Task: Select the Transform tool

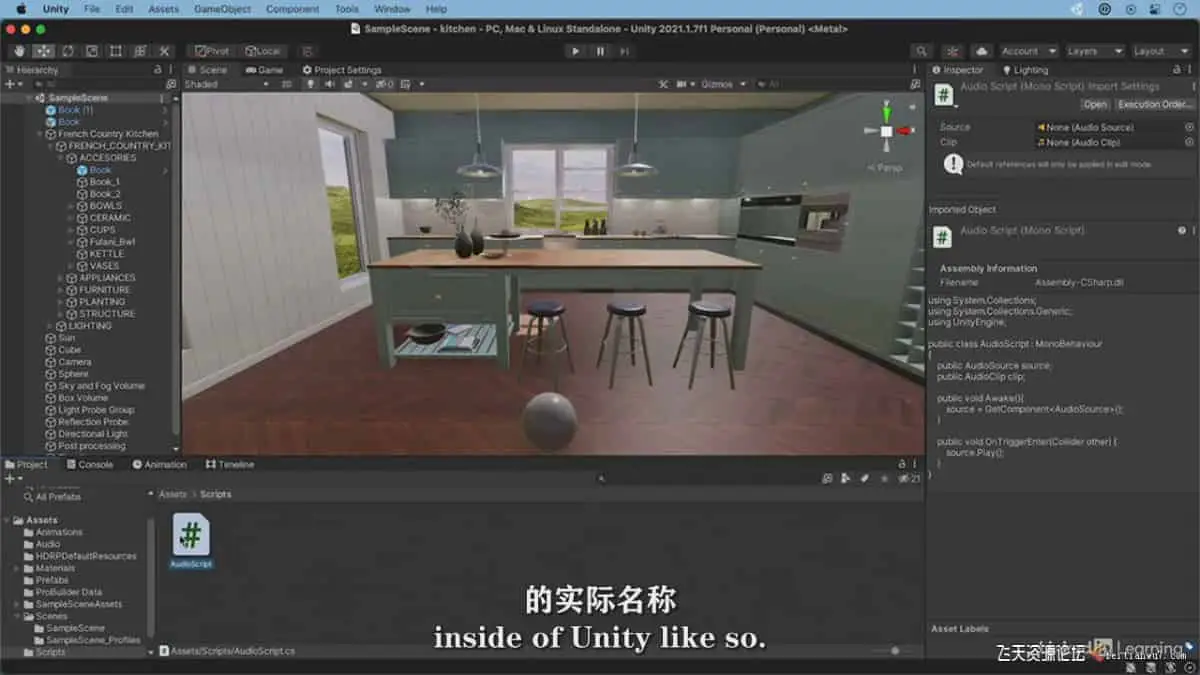Action: pos(139,51)
